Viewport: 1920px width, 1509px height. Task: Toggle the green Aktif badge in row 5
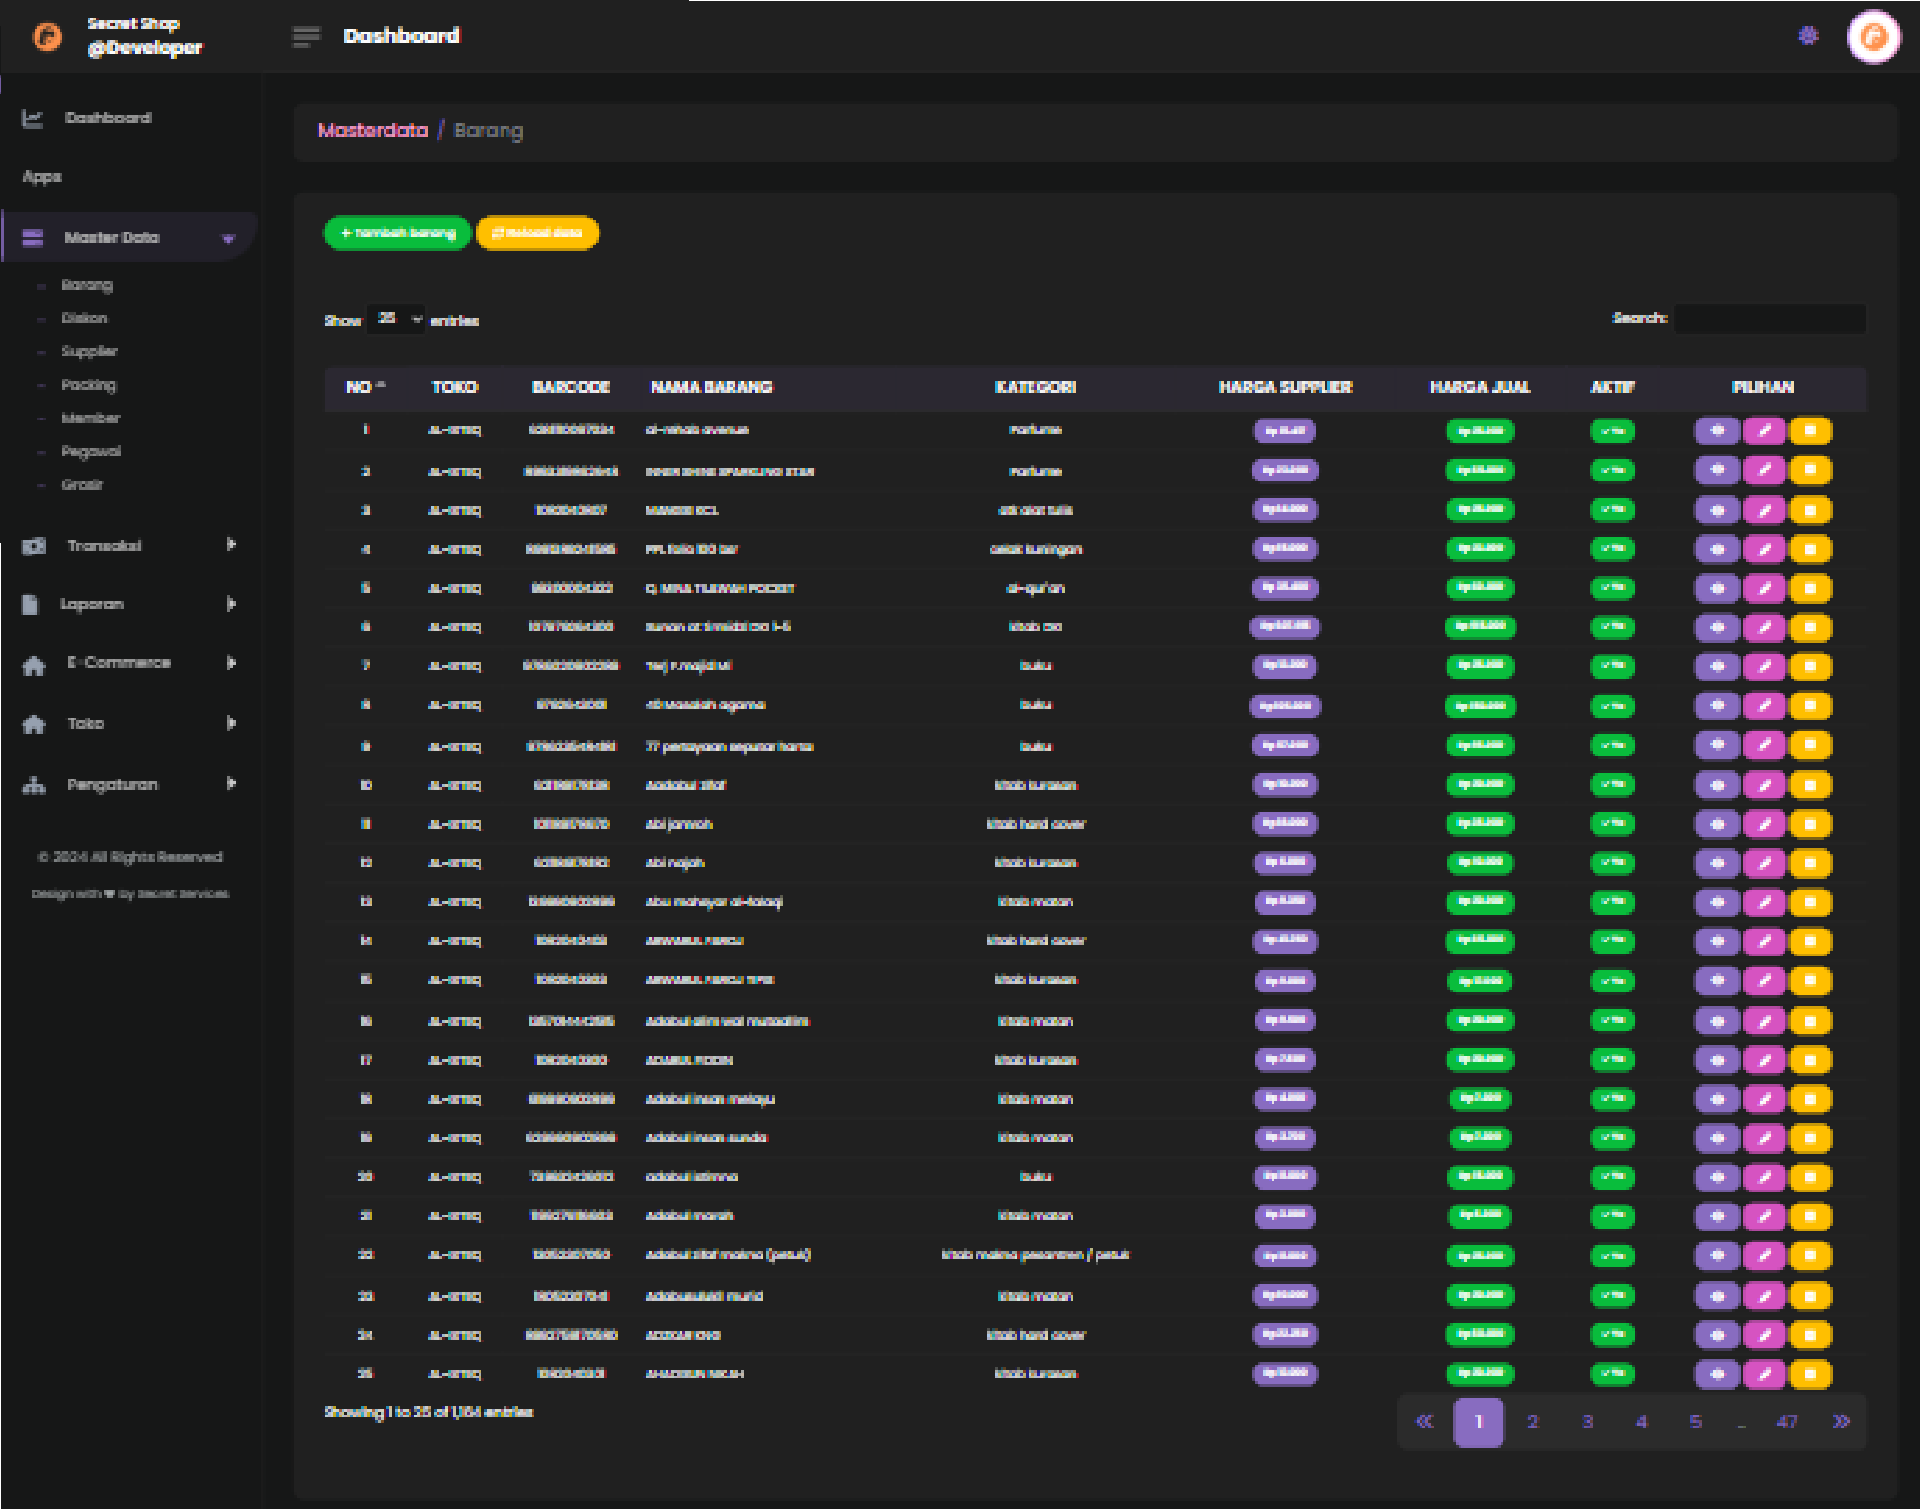click(1612, 588)
